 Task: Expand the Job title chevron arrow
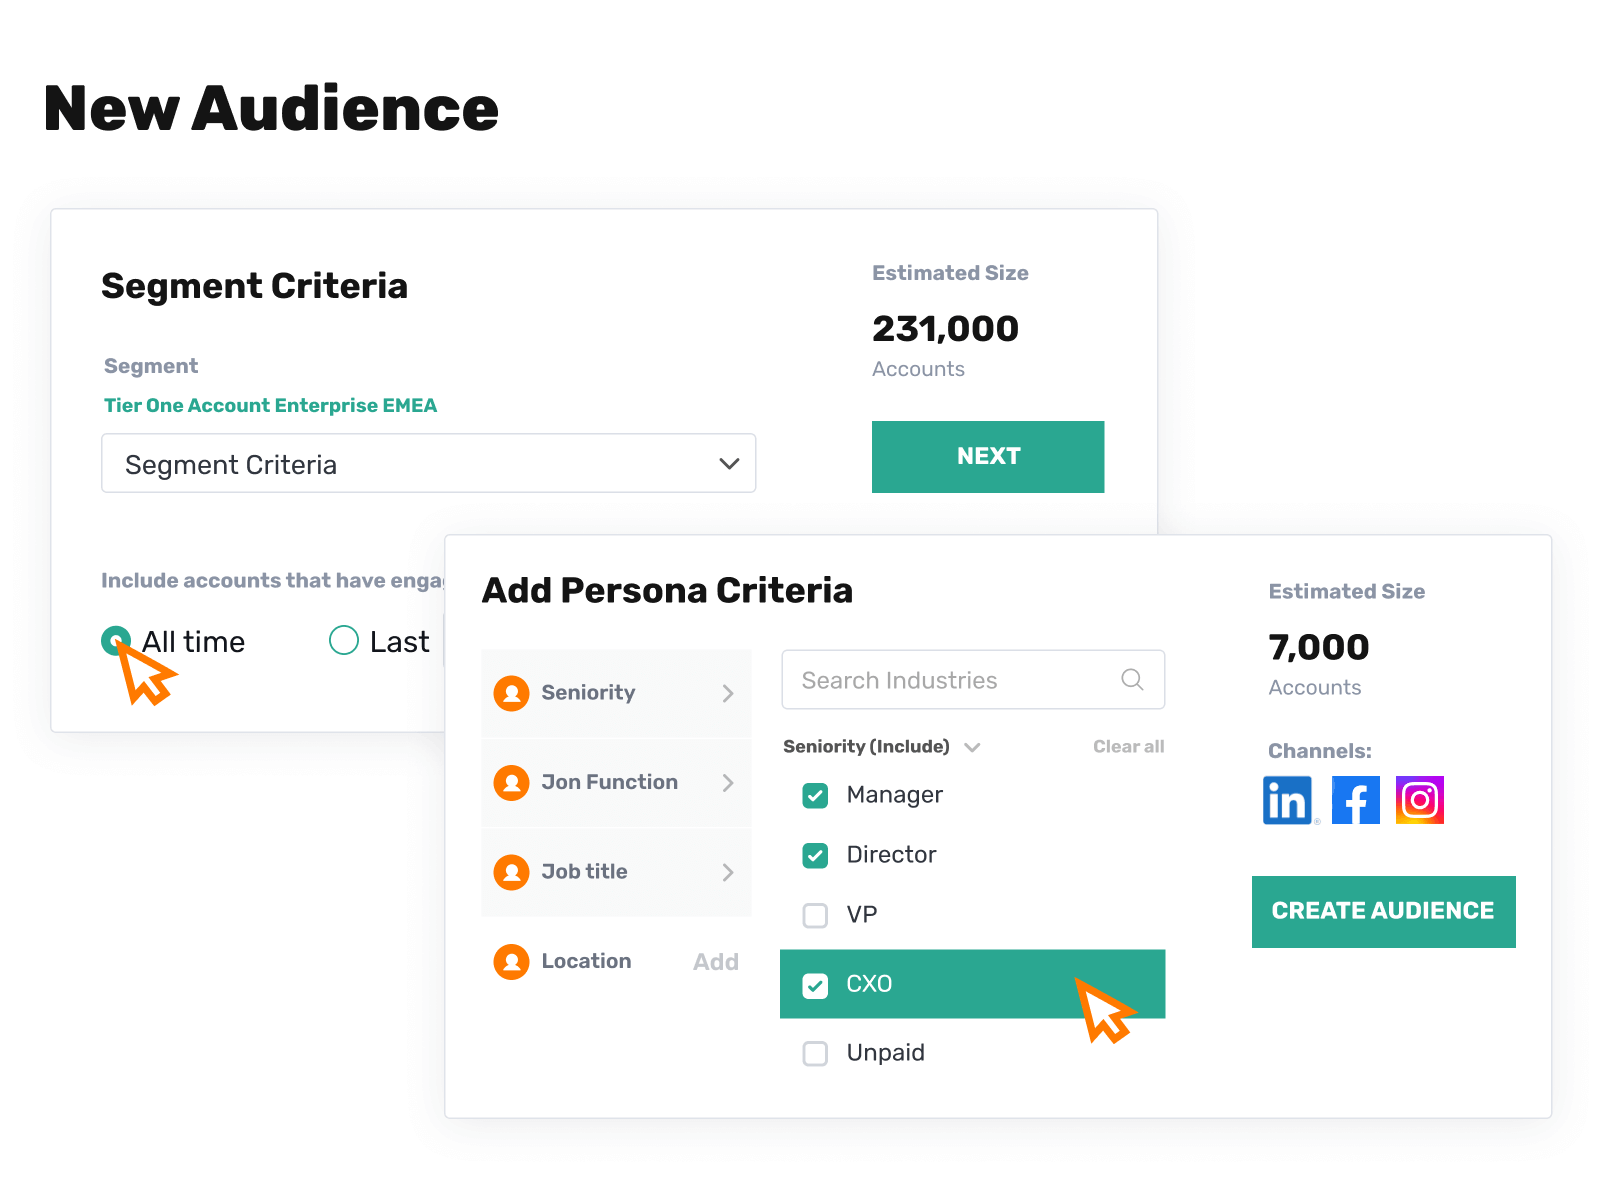[728, 872]
